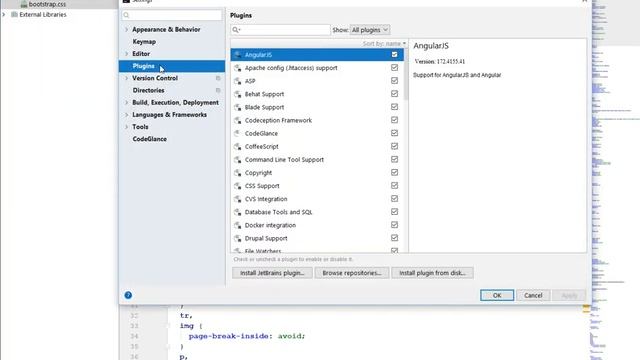Screen dimensions: 640x360
Task: Click the Version Control project-level icon
Action: click(x=218, y=78)
